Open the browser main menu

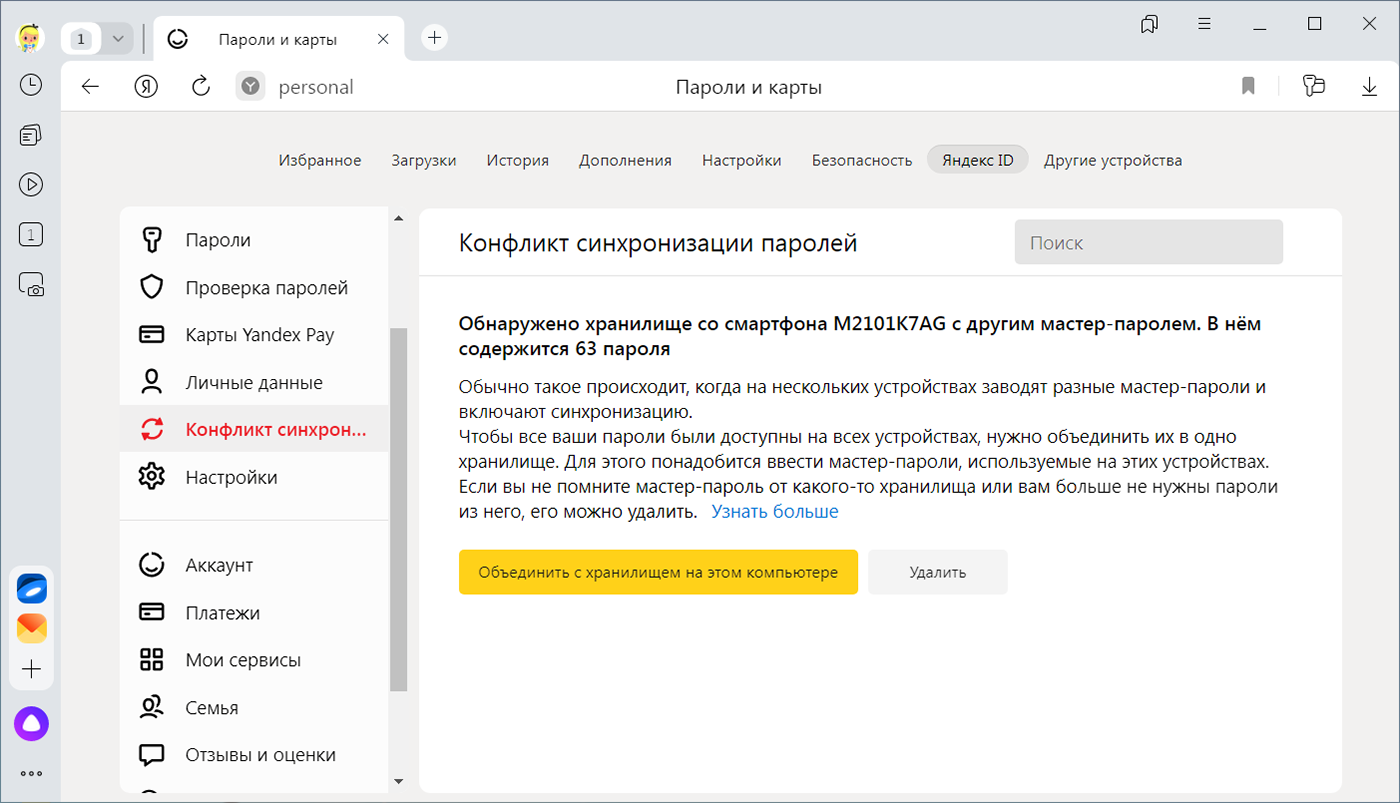pos(1205,24)
